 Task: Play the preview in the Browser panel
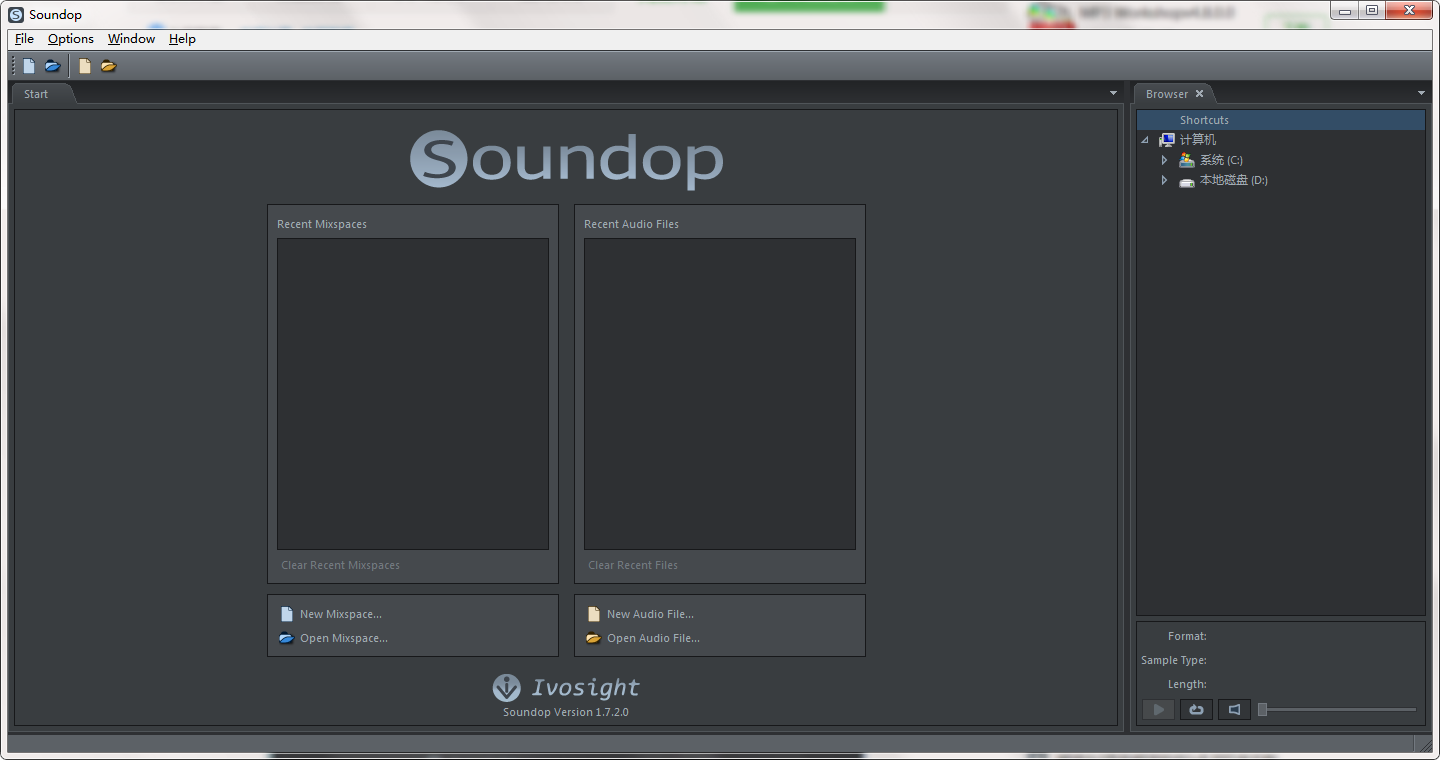pos(1158,709)
